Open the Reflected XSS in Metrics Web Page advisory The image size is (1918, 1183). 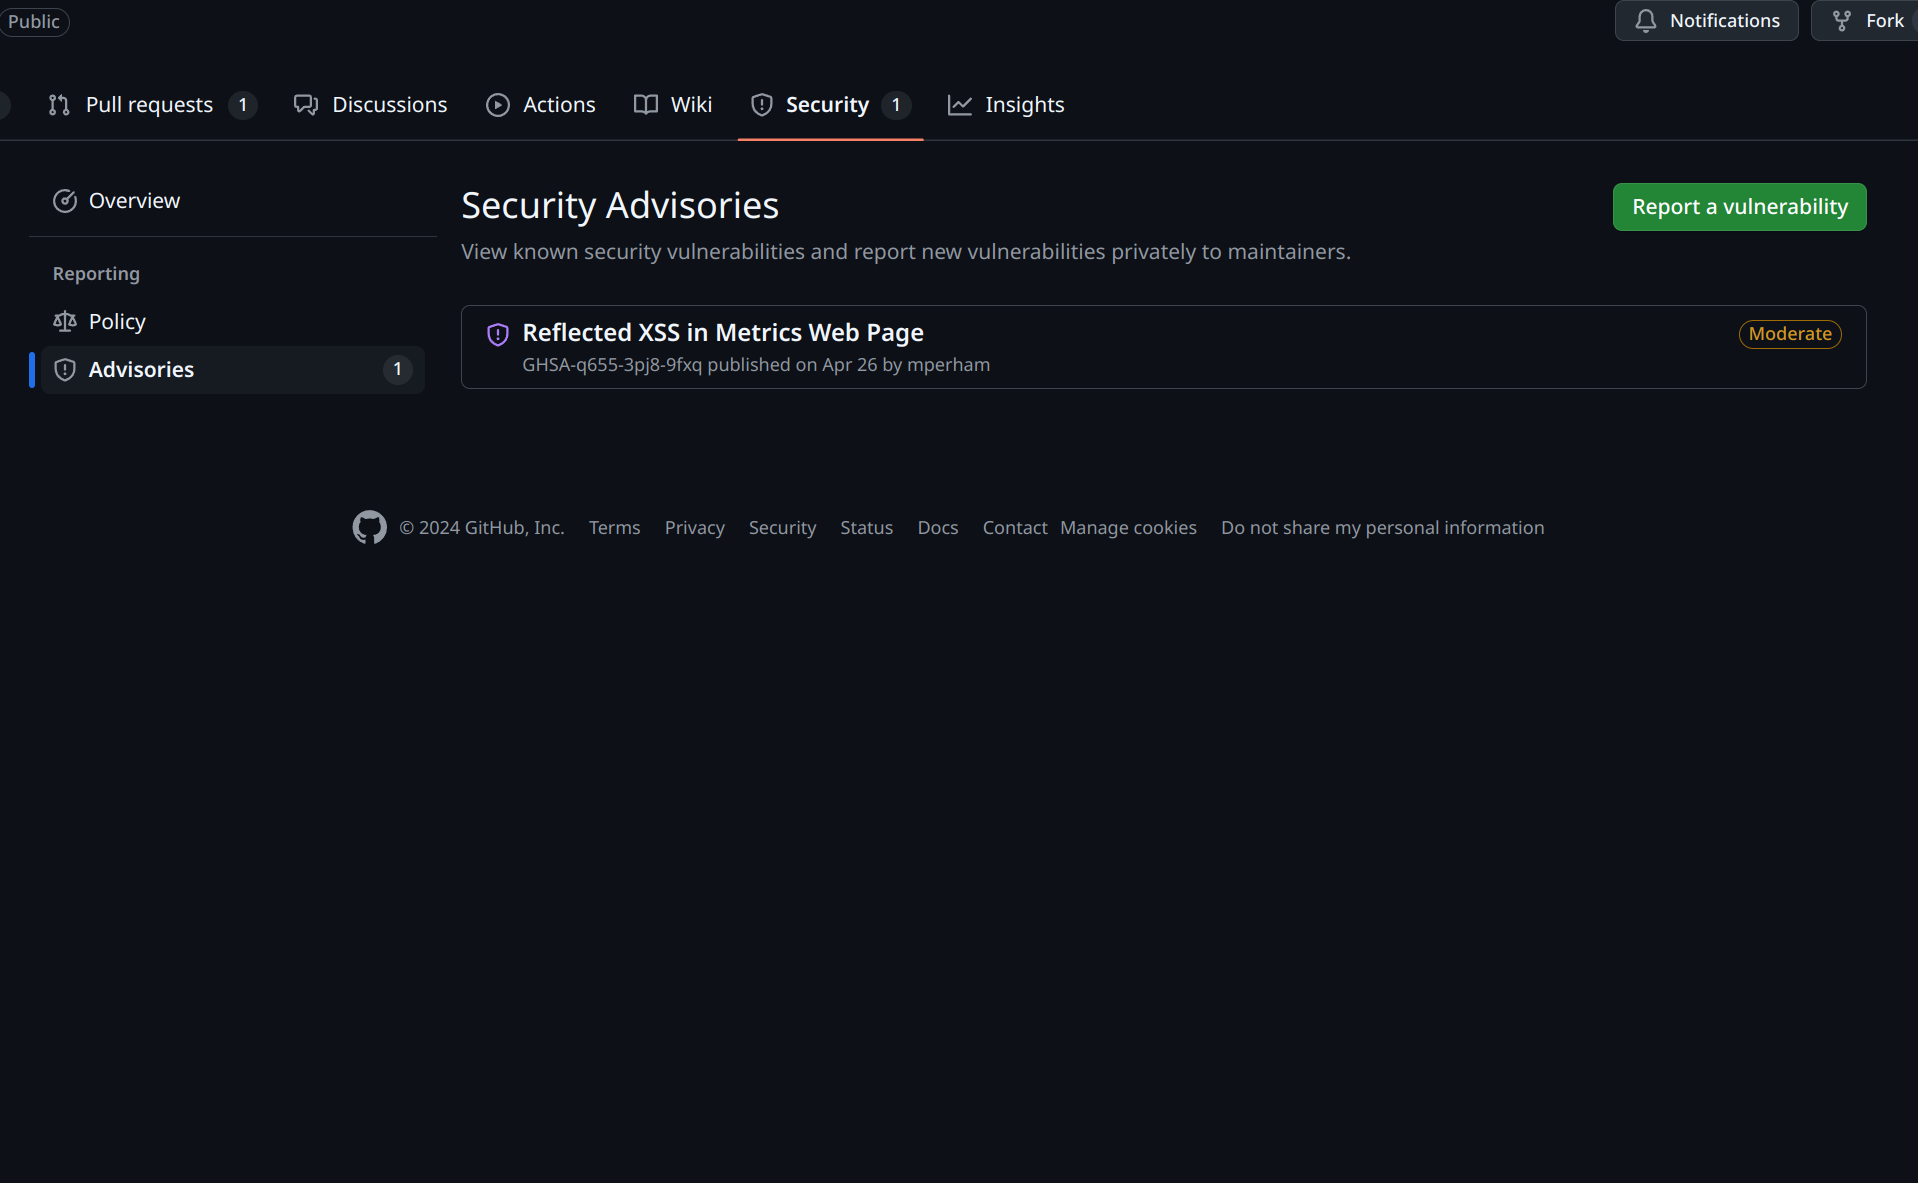723,333
